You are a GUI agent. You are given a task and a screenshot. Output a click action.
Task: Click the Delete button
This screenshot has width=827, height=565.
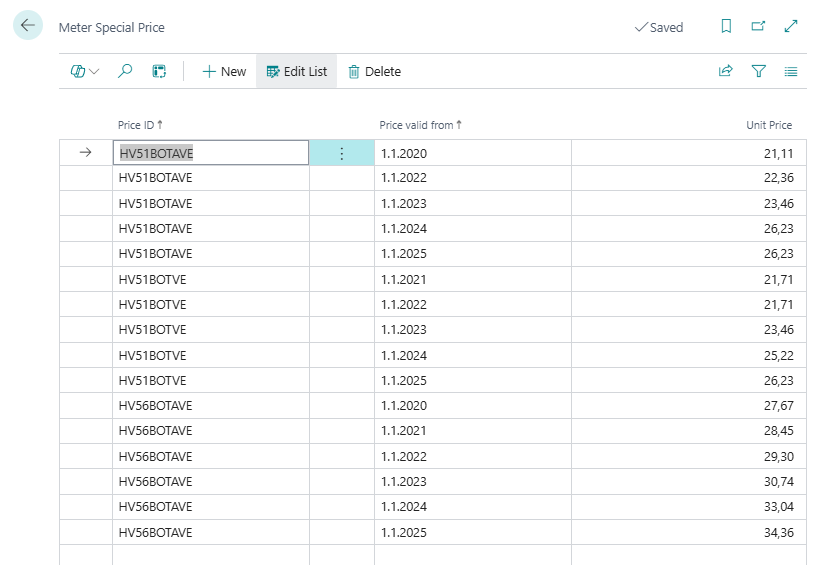coord(374,71)
